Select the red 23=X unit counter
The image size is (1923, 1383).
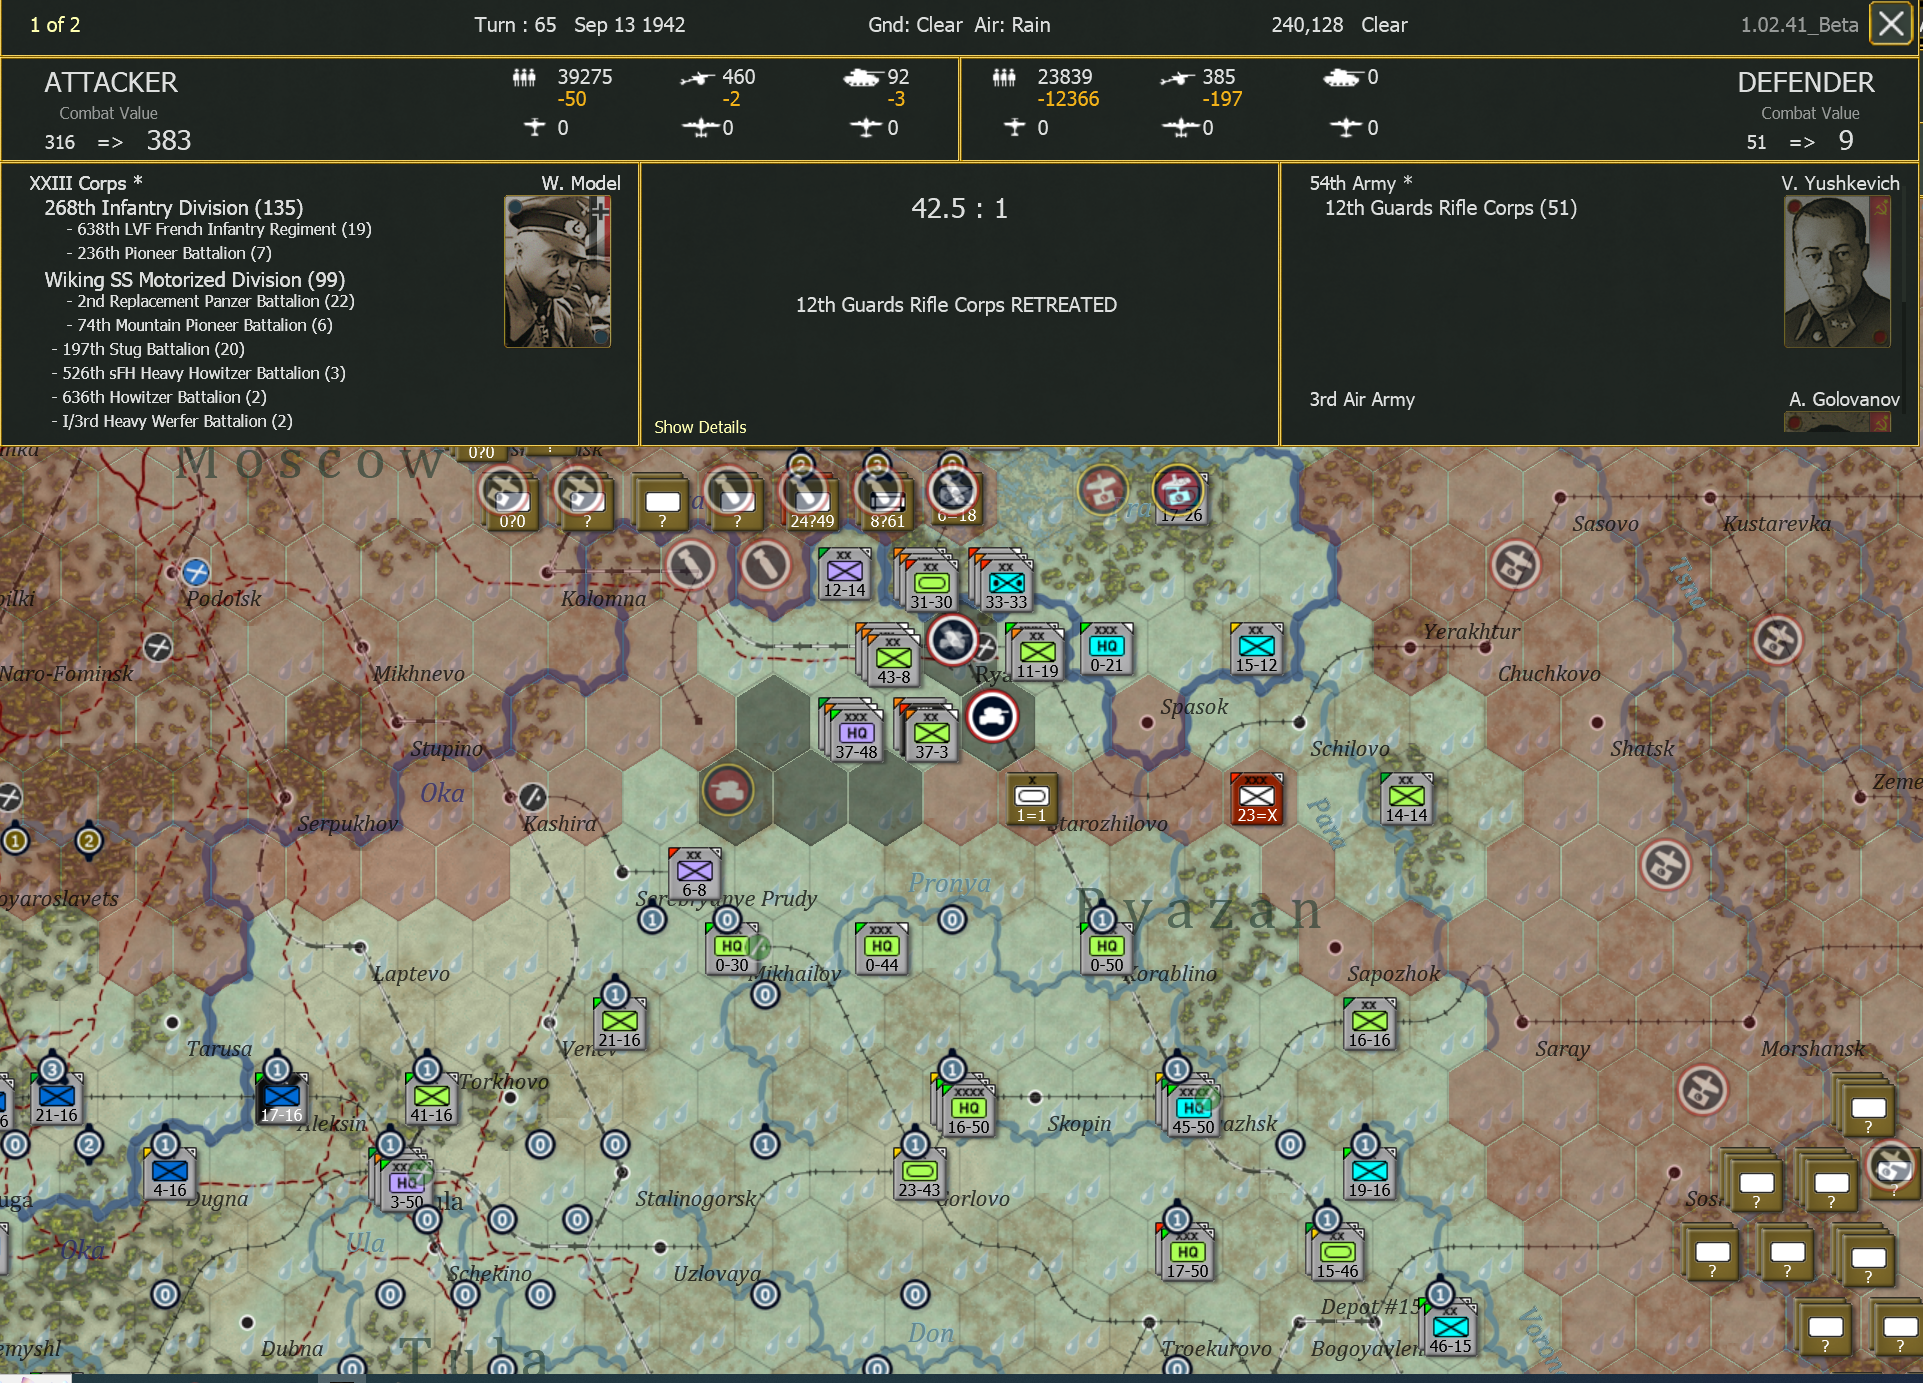click(x=1257, y=799)
